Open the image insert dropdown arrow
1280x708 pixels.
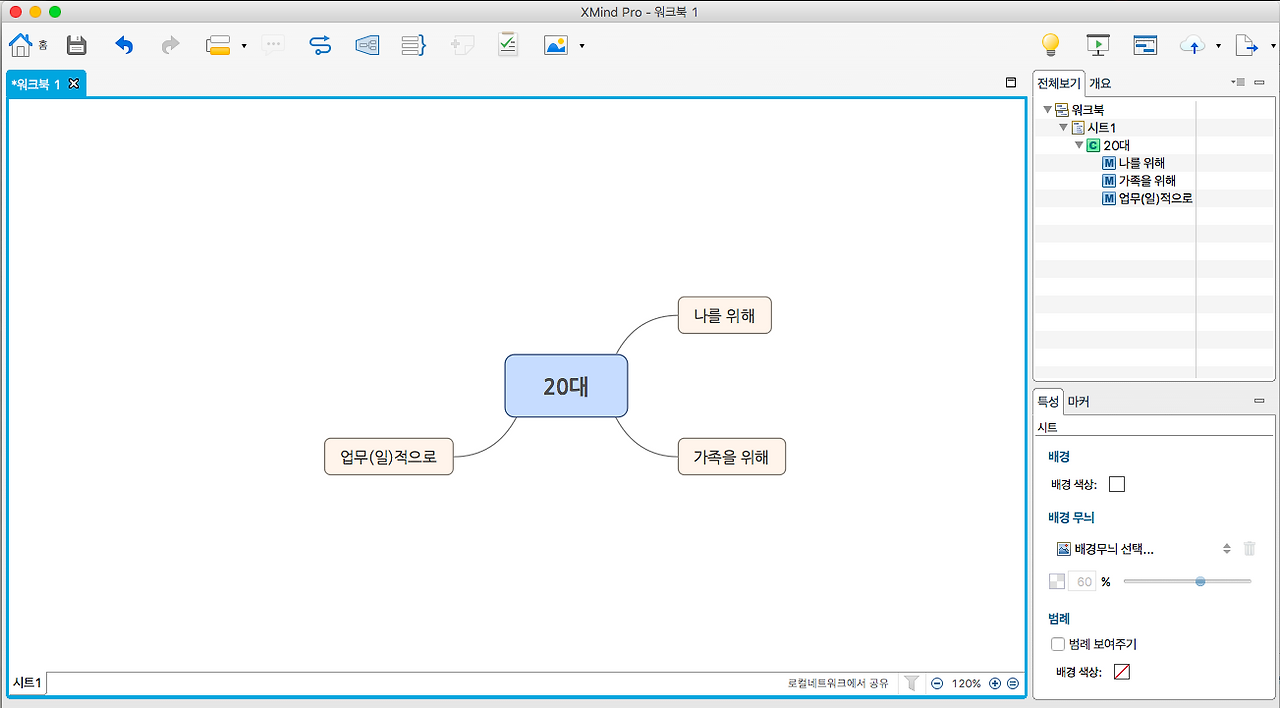coord(582,46)
